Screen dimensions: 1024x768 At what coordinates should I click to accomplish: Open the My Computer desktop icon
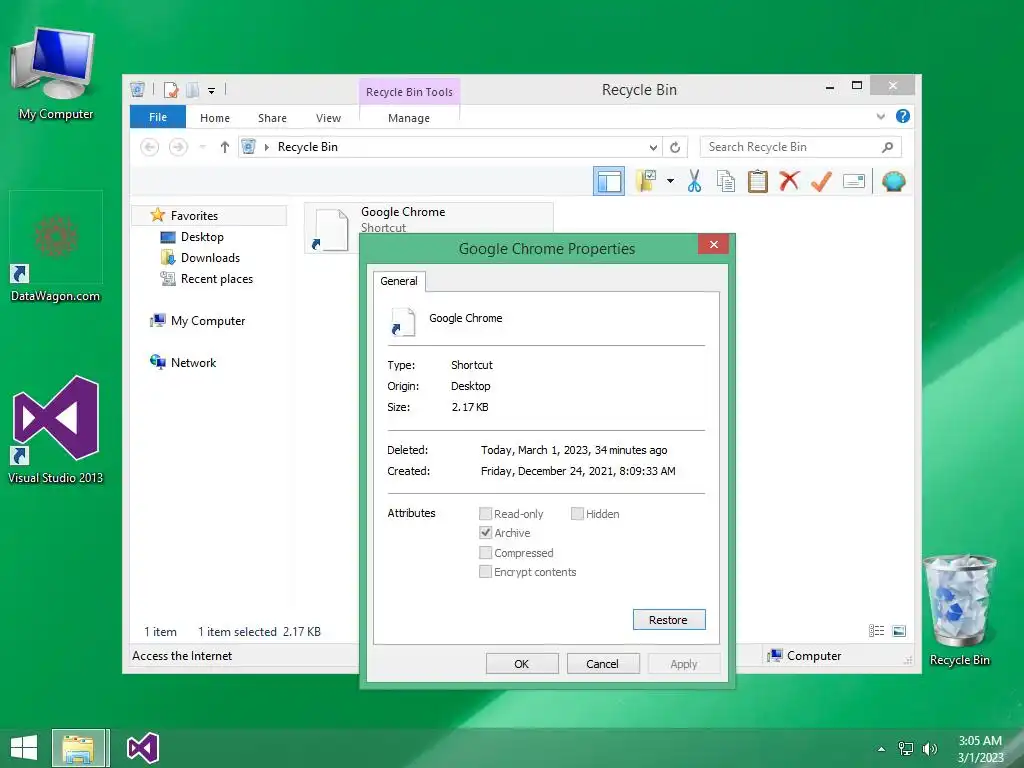[x=56, y=74]
